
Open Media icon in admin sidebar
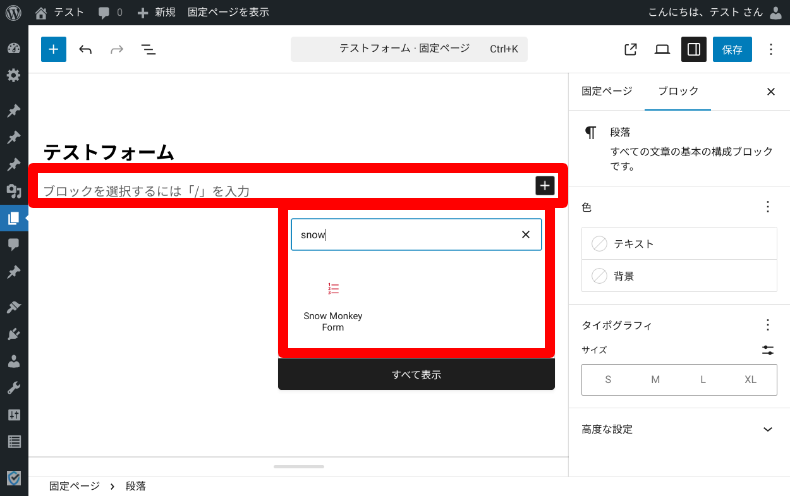(x=14, y=191)
